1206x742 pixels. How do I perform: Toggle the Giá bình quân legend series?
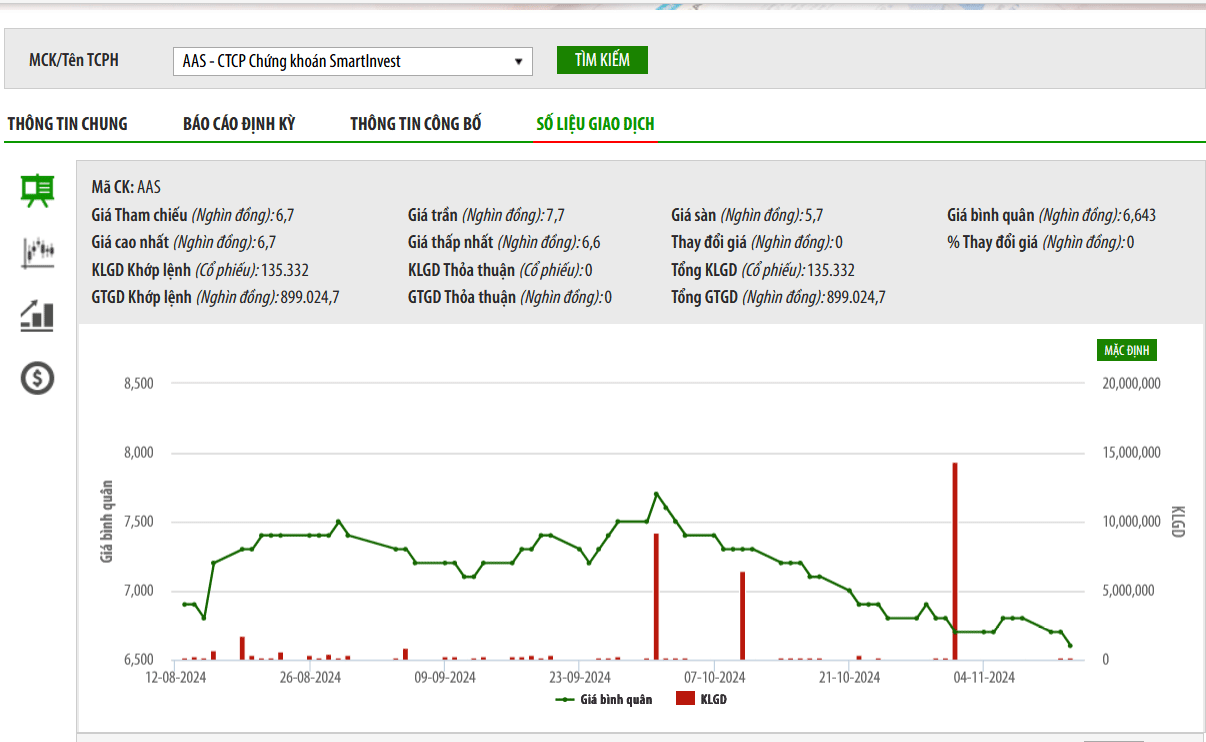pyautogui.click(x=615, y=700)
